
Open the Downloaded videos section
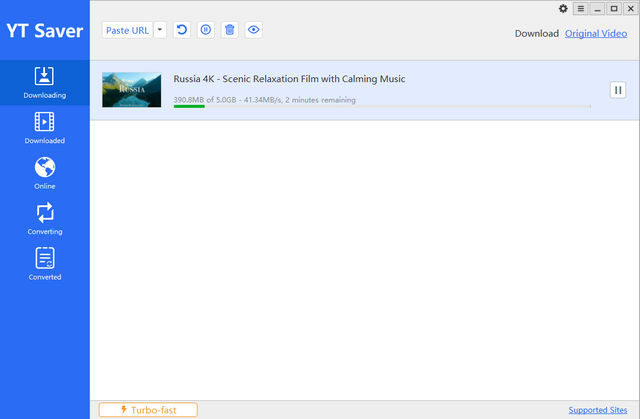pyautogui.click(x=44, y=128)
